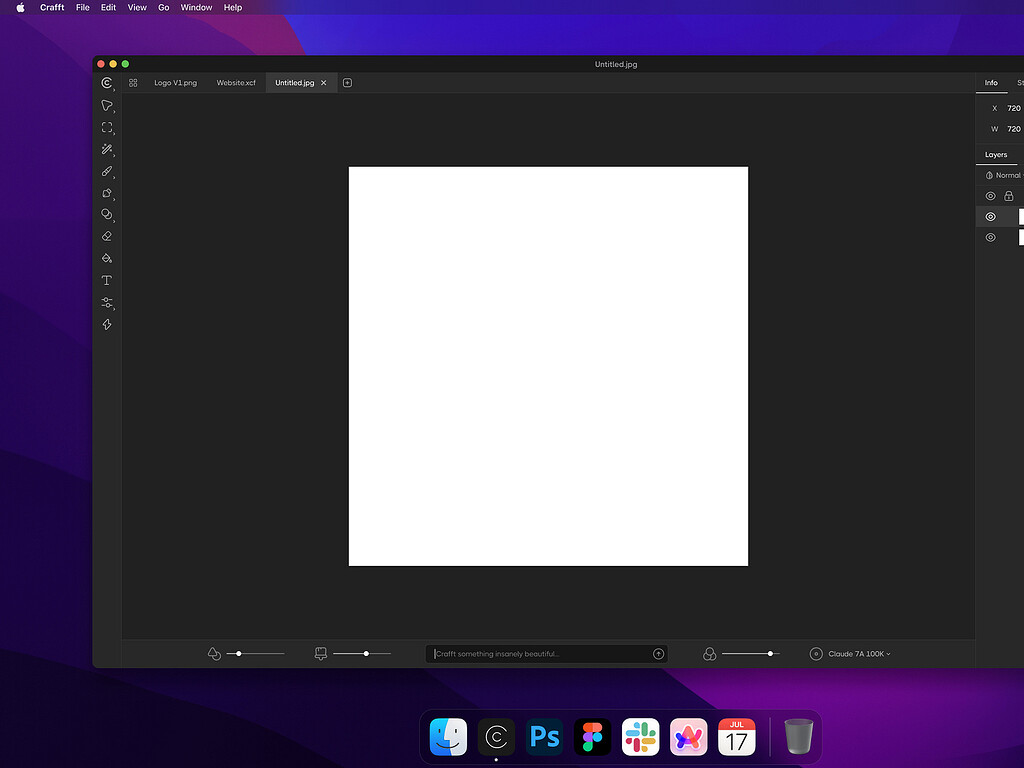This screenshot has height=768, width=1024.
Task: Select the Pencil tool
Action: click(107, 171)
